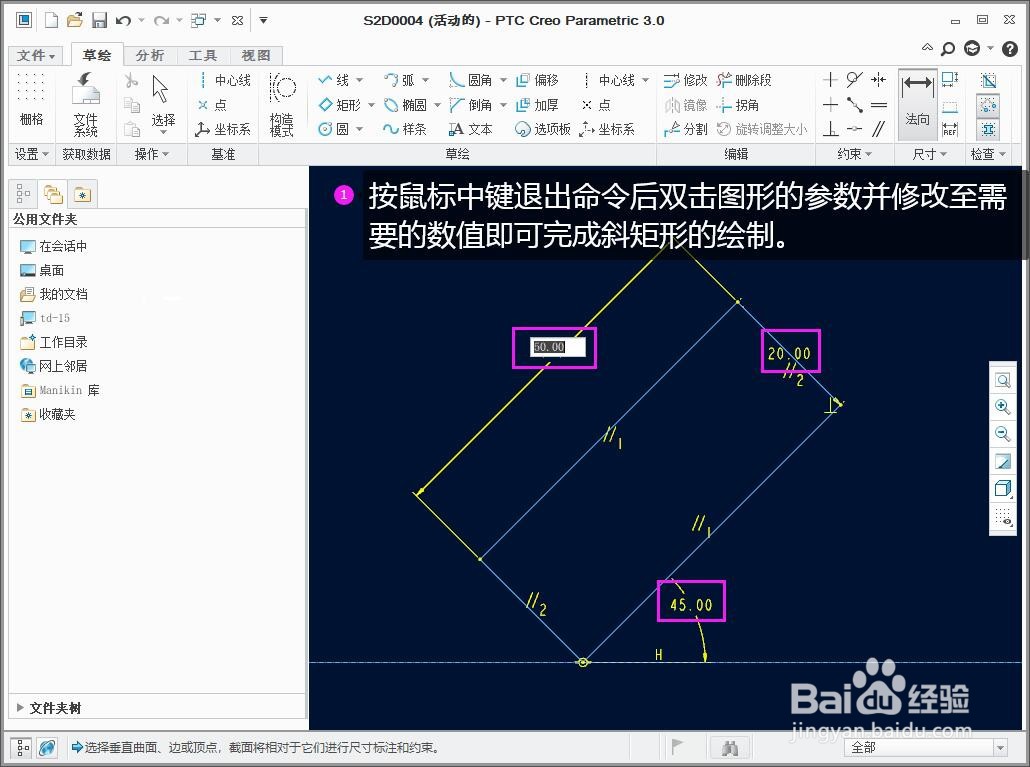Toggle the shade closed loops inspect button
The width and height of the screenshot is (1030, 767).
pos(988,80)
